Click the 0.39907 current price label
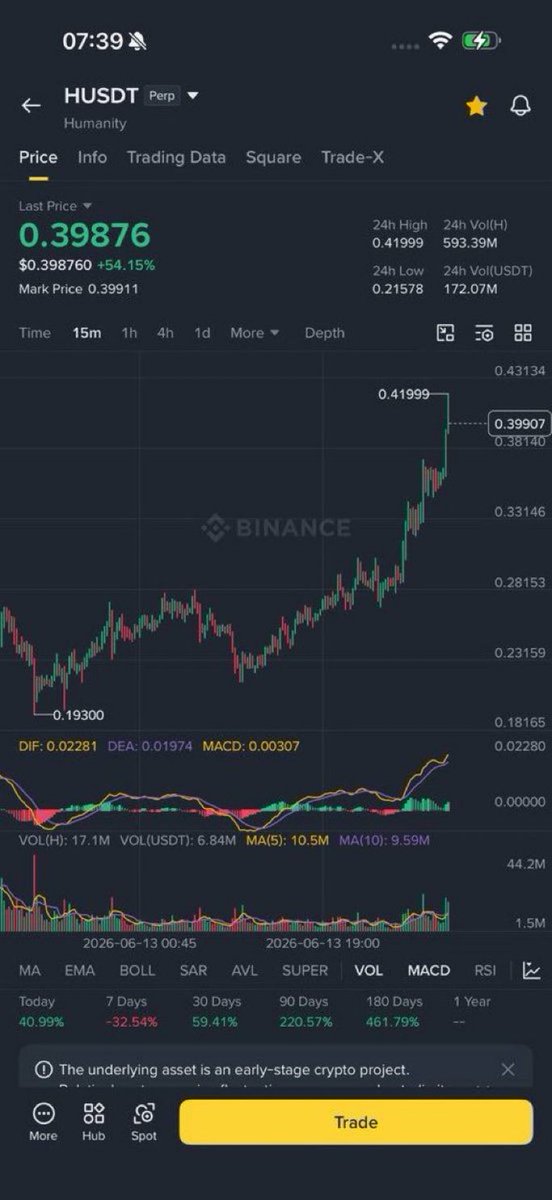 (x=519, y=424)
